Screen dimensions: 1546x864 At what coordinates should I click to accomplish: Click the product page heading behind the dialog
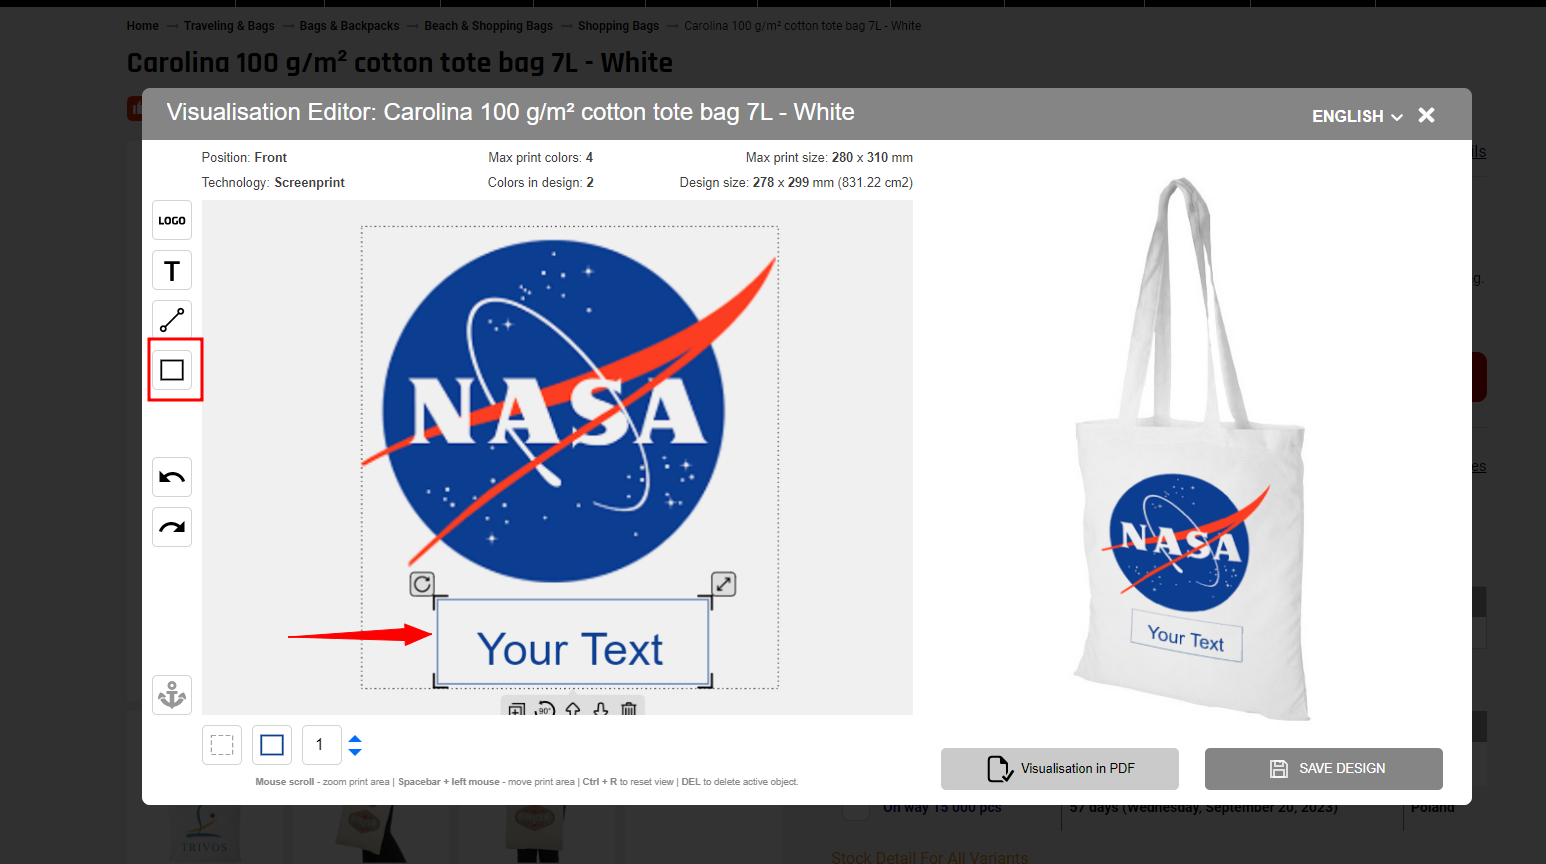tap(400, 63)
